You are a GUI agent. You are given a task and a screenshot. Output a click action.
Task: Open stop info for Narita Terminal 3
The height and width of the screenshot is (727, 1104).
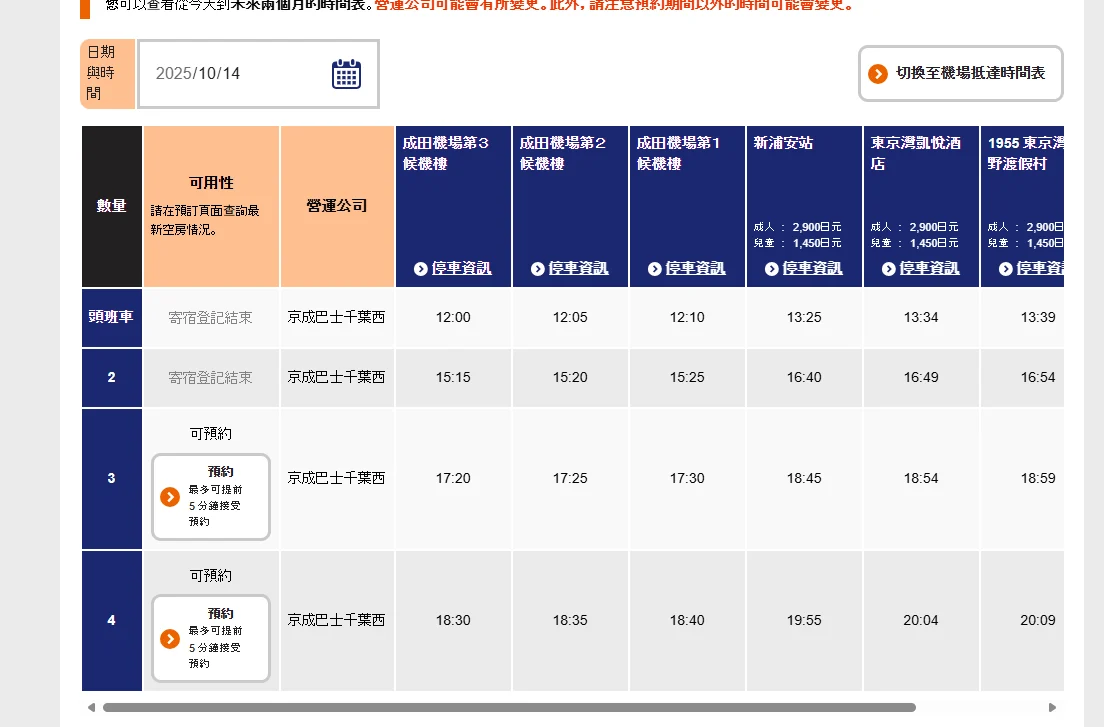tap(461, 268)
